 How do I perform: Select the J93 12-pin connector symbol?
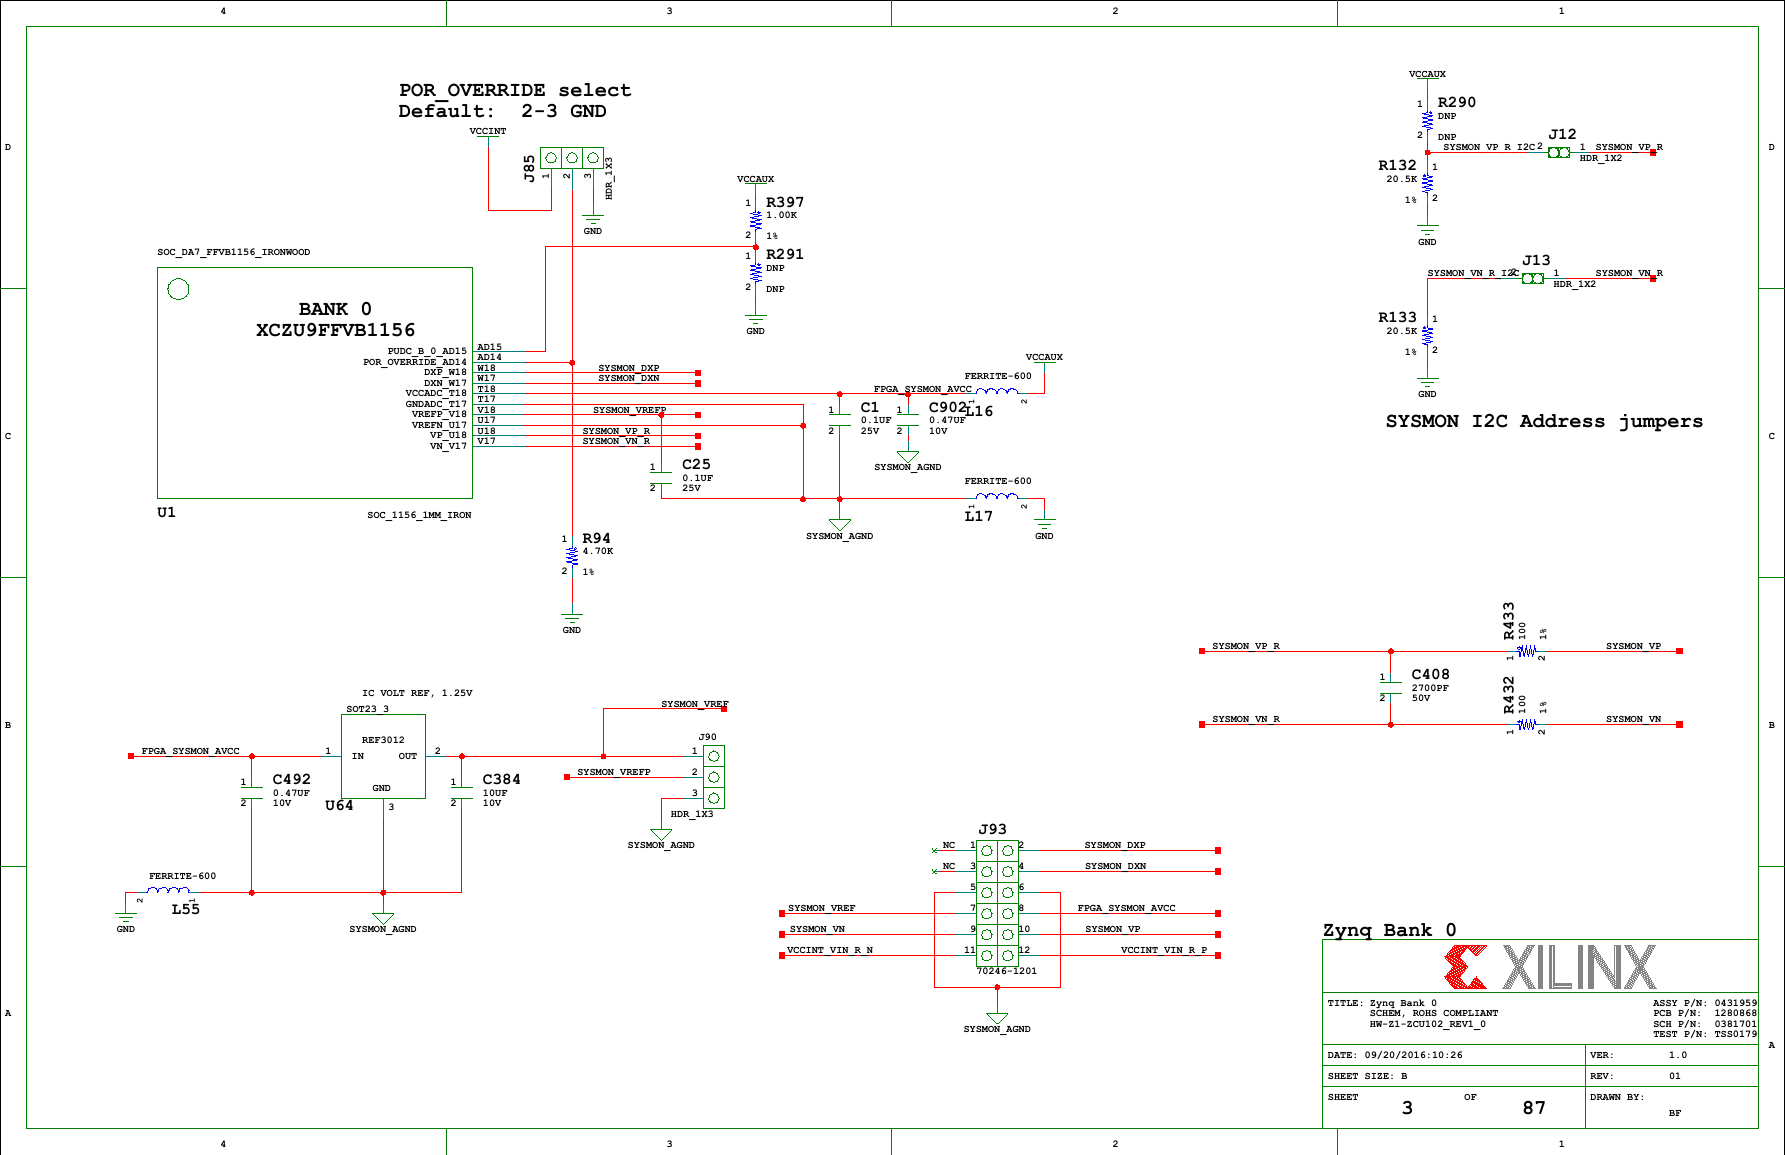pyautogui.click(x=997, y=903)
